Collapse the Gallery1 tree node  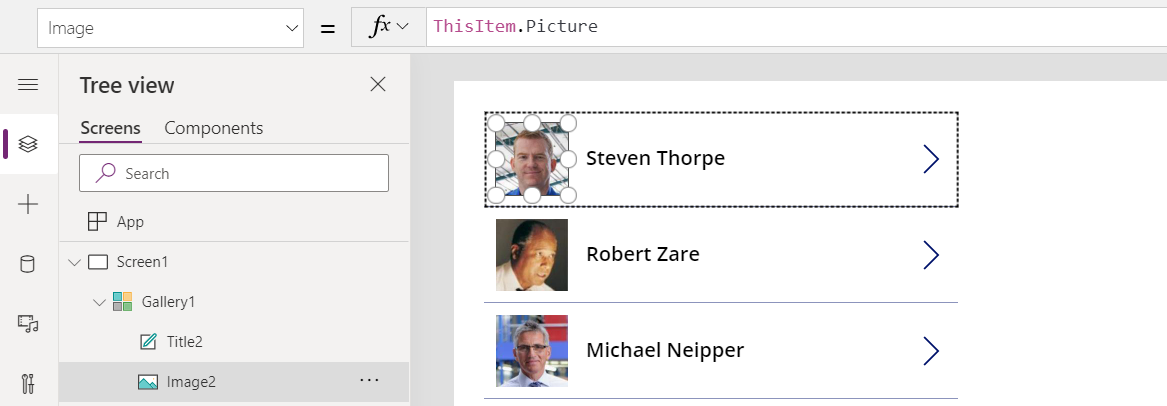(98, 302)
